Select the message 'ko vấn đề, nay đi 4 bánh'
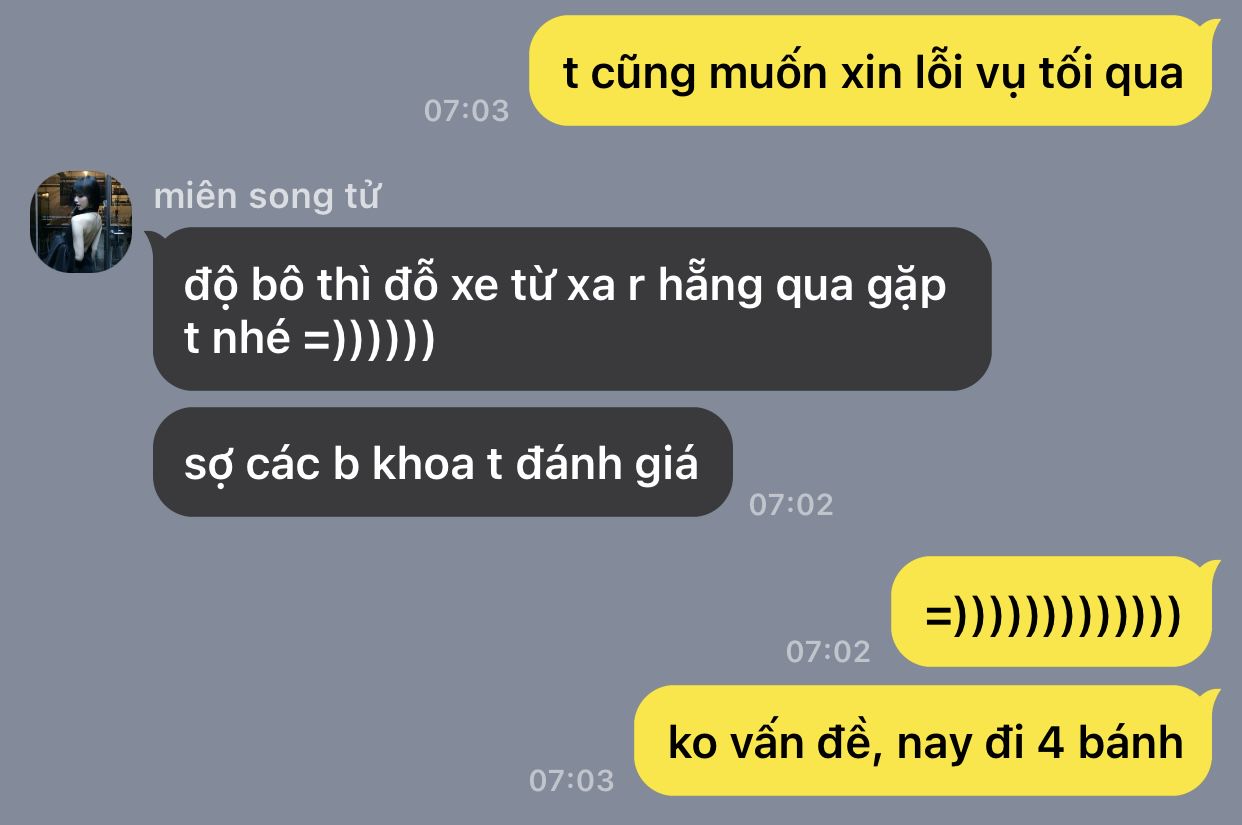The height and width of the screenshot is (825, 1242). [927, 741]
